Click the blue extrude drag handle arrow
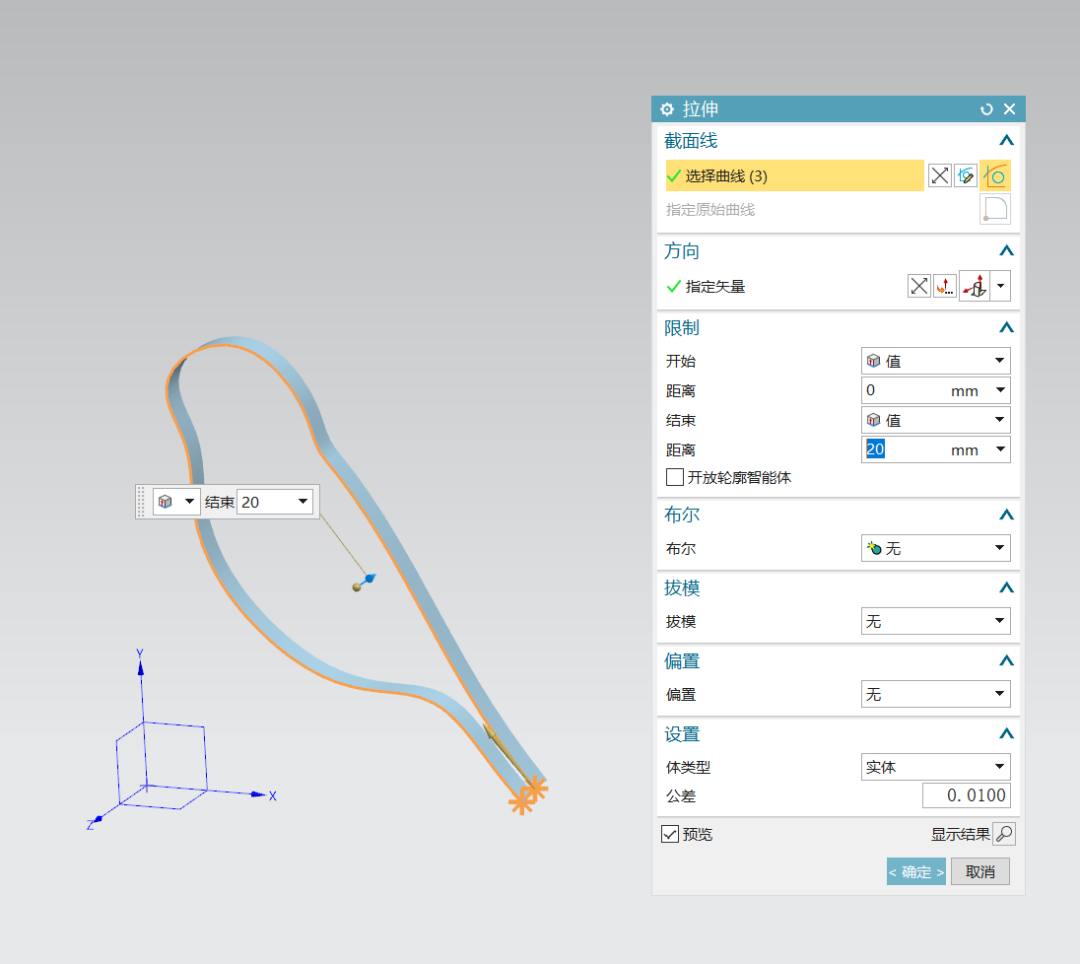Screen dimensions: 1080x964 369,578
